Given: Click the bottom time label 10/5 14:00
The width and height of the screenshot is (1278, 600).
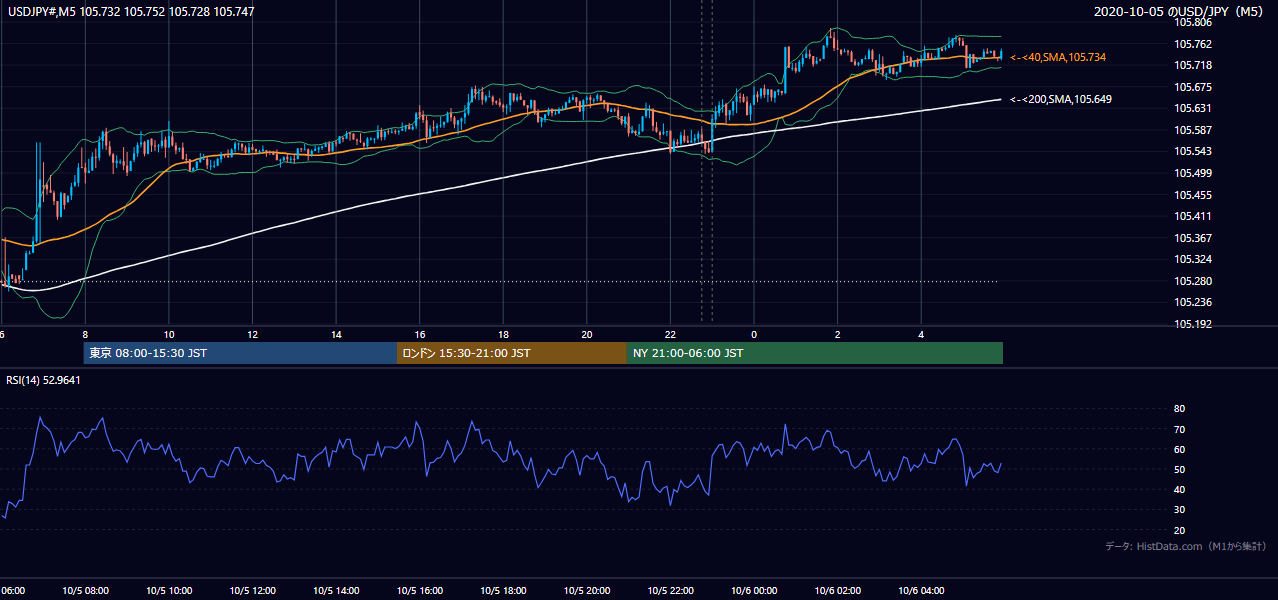Looking at the screenshot, I should coord(336,591).
